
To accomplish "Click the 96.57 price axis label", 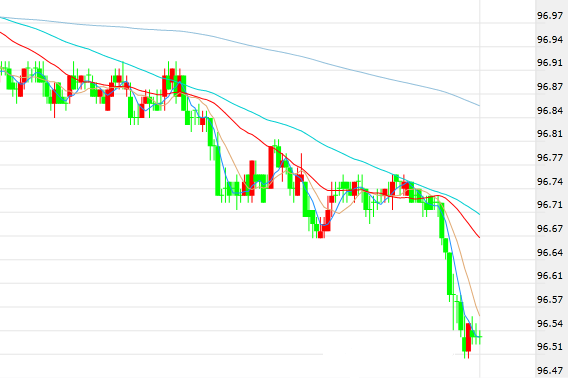I will 550,300.
